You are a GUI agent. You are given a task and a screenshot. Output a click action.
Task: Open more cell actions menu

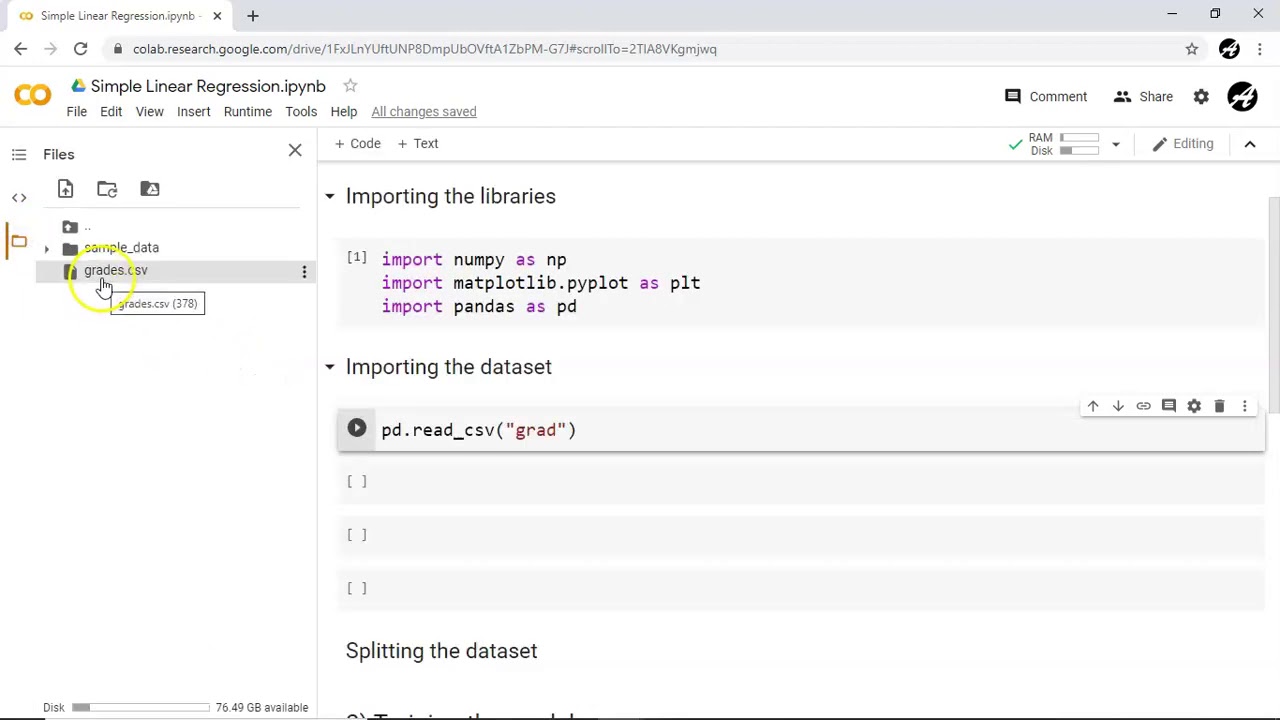(x=1245, y=406)
